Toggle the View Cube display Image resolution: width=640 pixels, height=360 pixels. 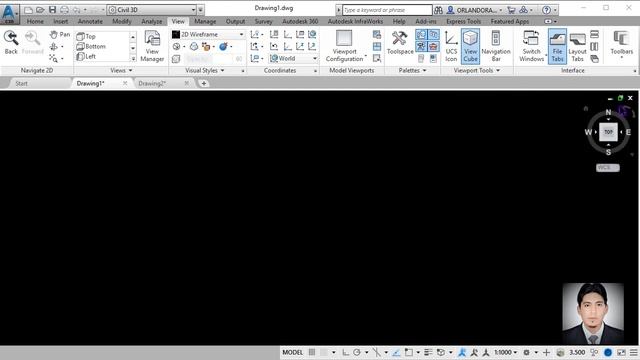tap(470, 46)
